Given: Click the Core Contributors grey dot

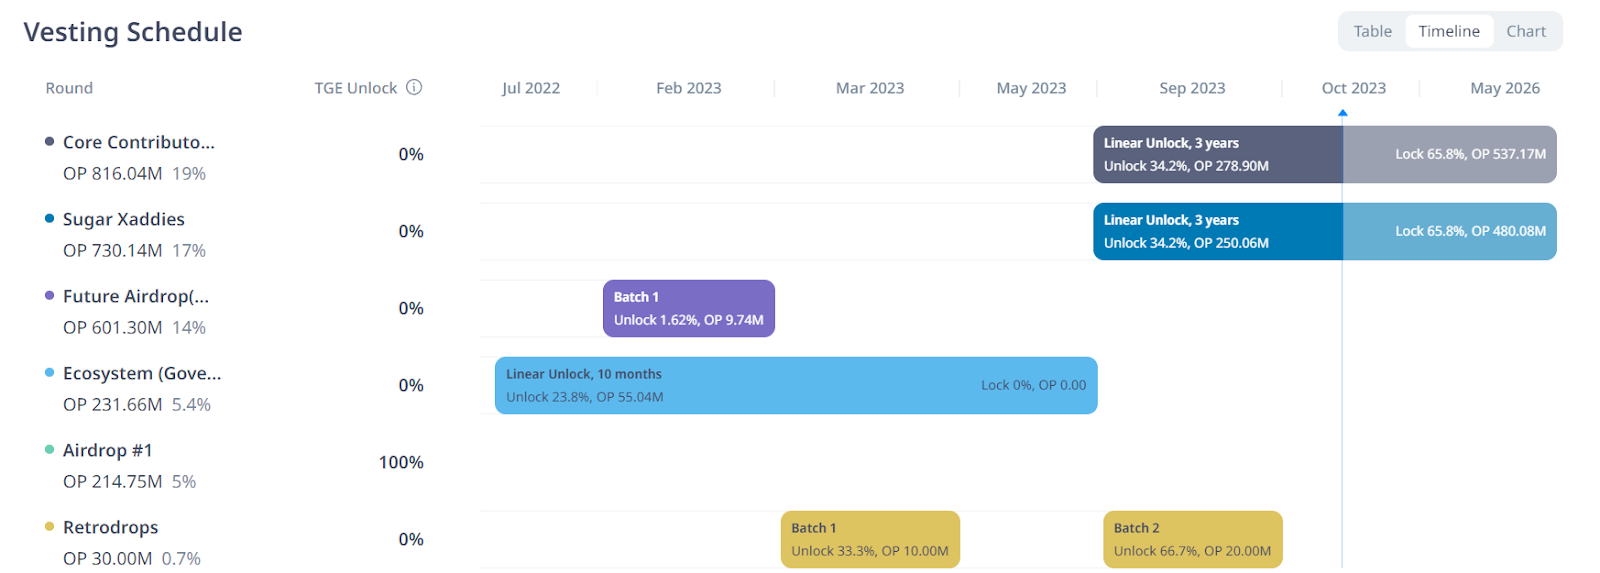Looking at the screenshot, I should click(49, 141).
